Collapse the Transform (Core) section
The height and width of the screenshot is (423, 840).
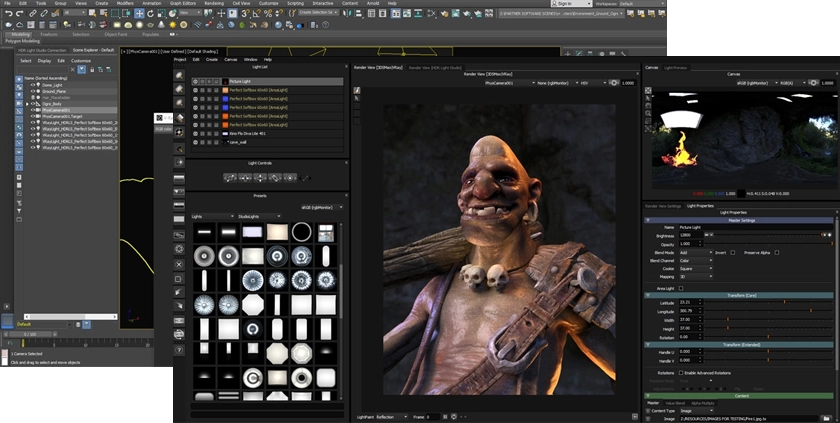tap(648, 296)
